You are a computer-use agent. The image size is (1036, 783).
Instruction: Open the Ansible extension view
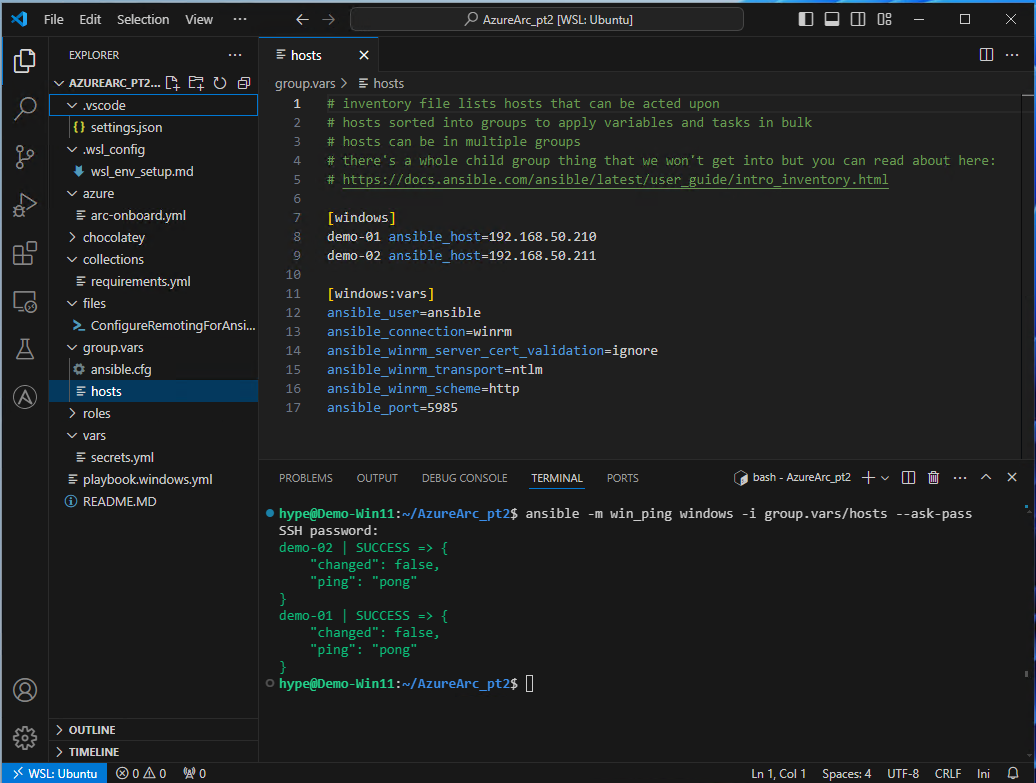point(25,397)
